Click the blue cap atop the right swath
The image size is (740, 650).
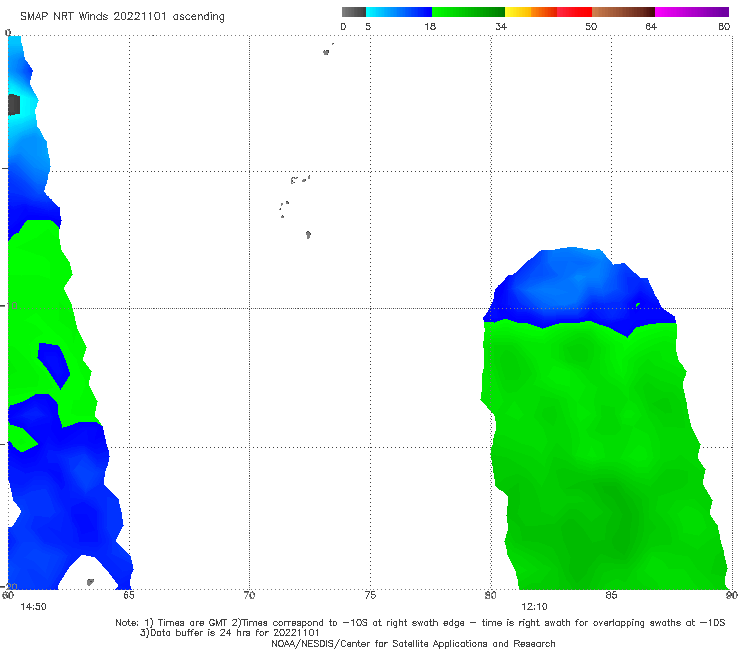pyautogui.click(x=578, y=288)
